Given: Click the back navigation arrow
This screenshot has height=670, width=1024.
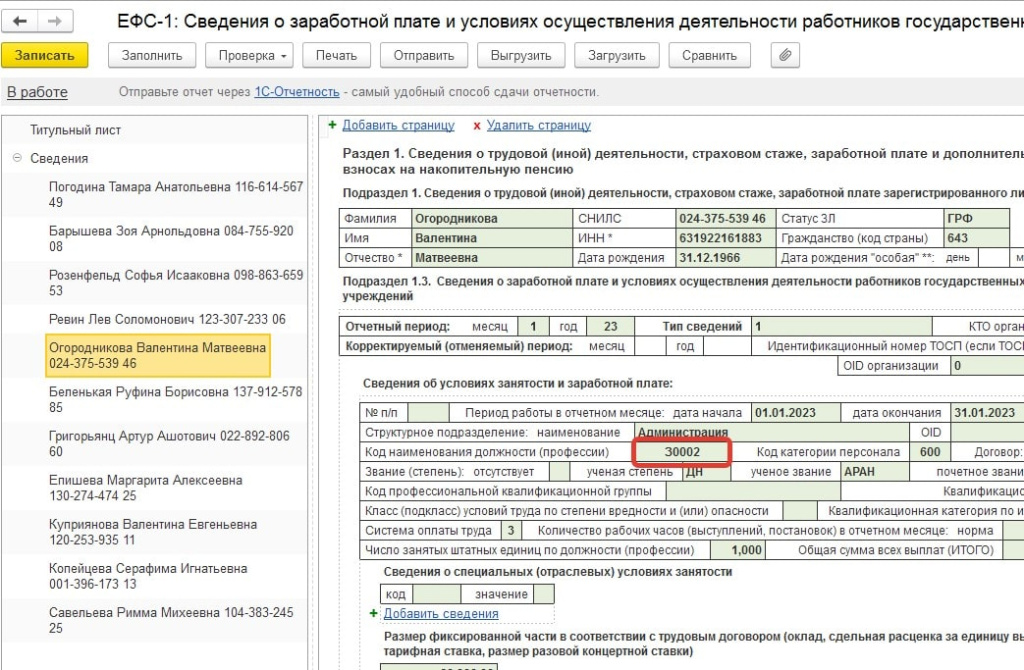Looking at the screenshot, I should click(21, 21).
